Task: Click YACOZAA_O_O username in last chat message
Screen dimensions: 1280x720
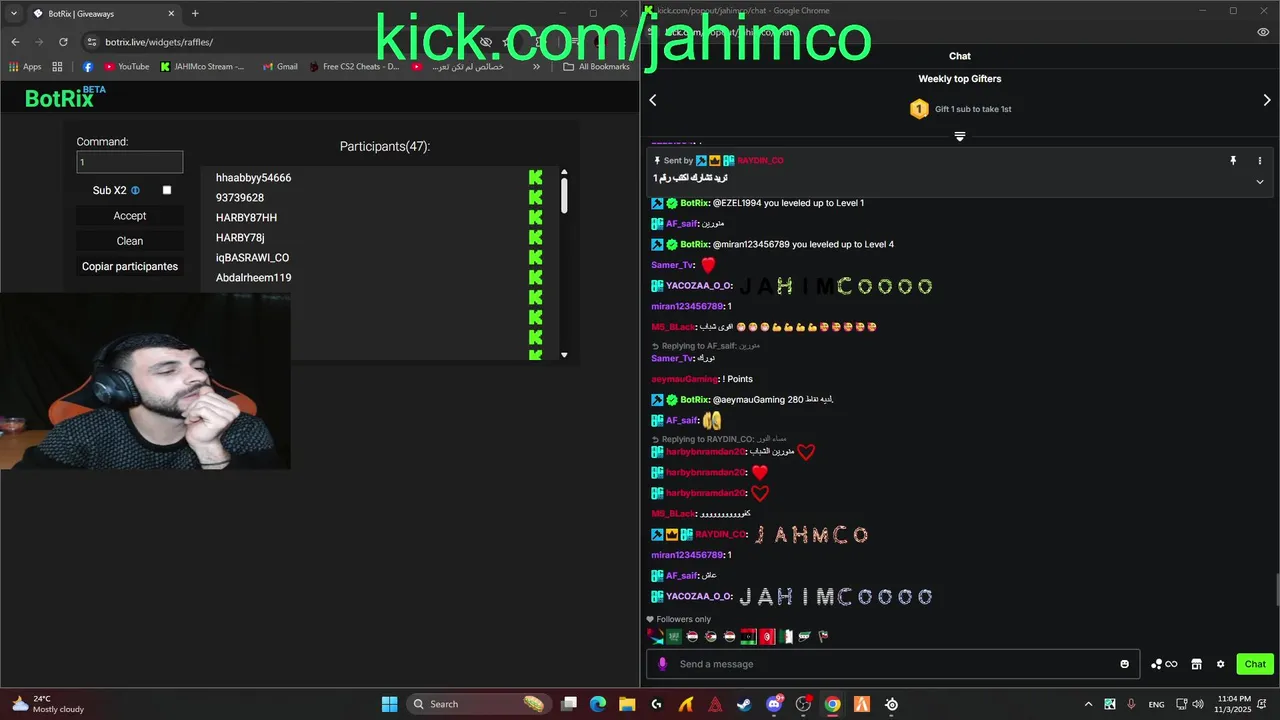Action: (698, 596)
